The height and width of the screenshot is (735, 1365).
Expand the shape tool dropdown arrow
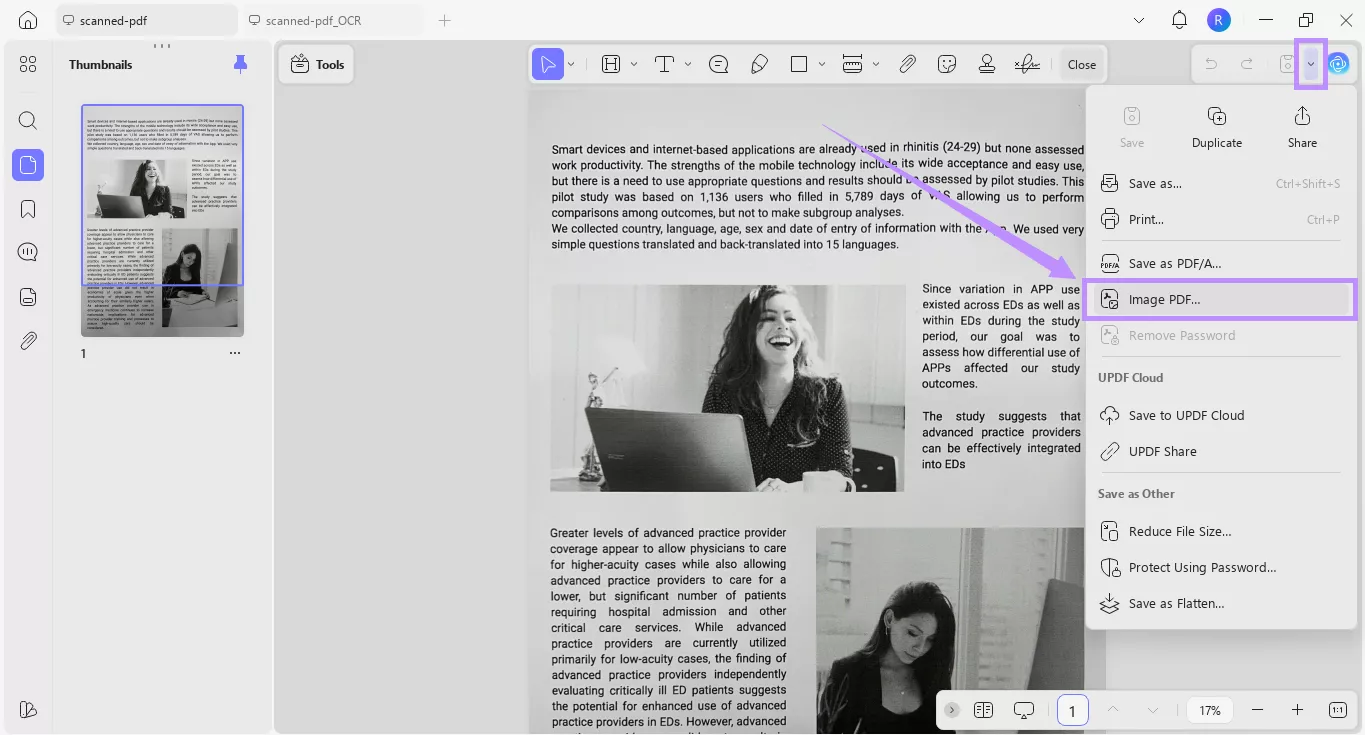click(x=823, y=63)
